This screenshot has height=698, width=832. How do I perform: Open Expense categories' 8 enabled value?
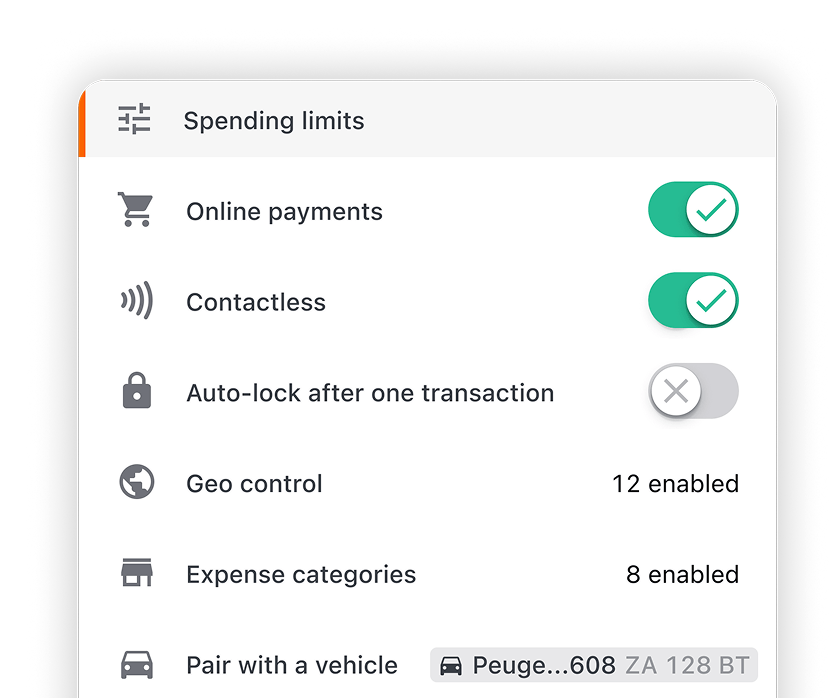(682, 574)
